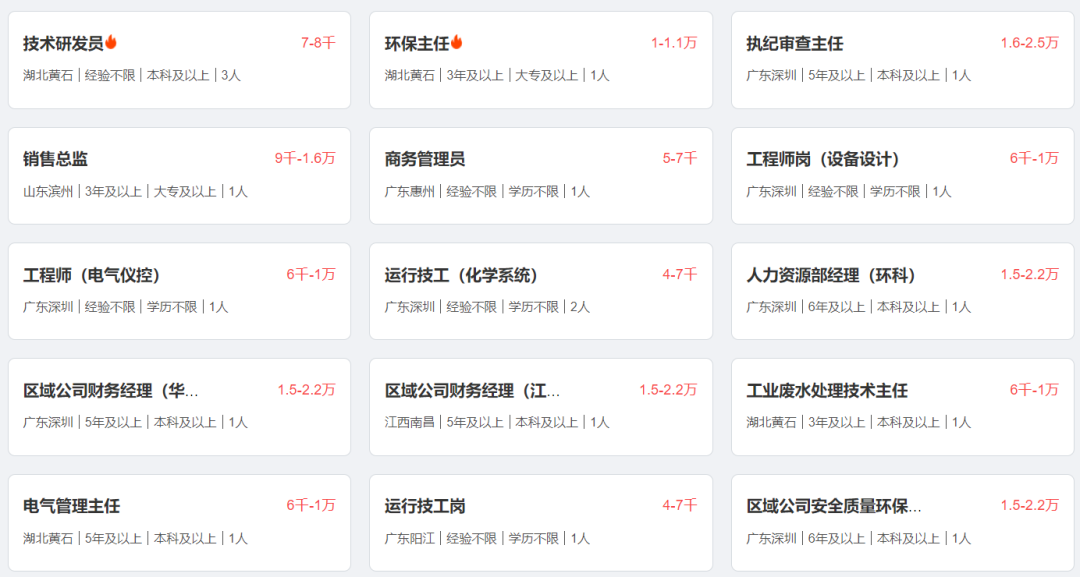Click 1.5-2.2万 salary on 人力资源部经理(环科)
This screenshot has width=1080, height=577.
point(1030,274)
